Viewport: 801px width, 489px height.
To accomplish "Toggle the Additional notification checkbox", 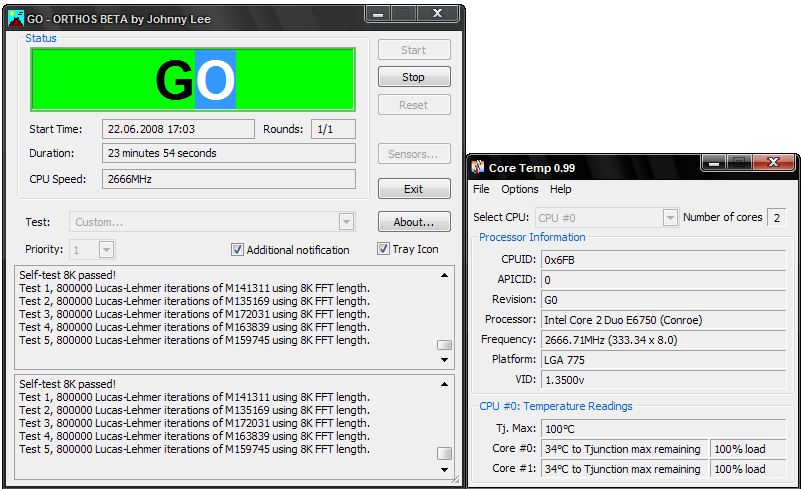I will click(x=237, y=250).
